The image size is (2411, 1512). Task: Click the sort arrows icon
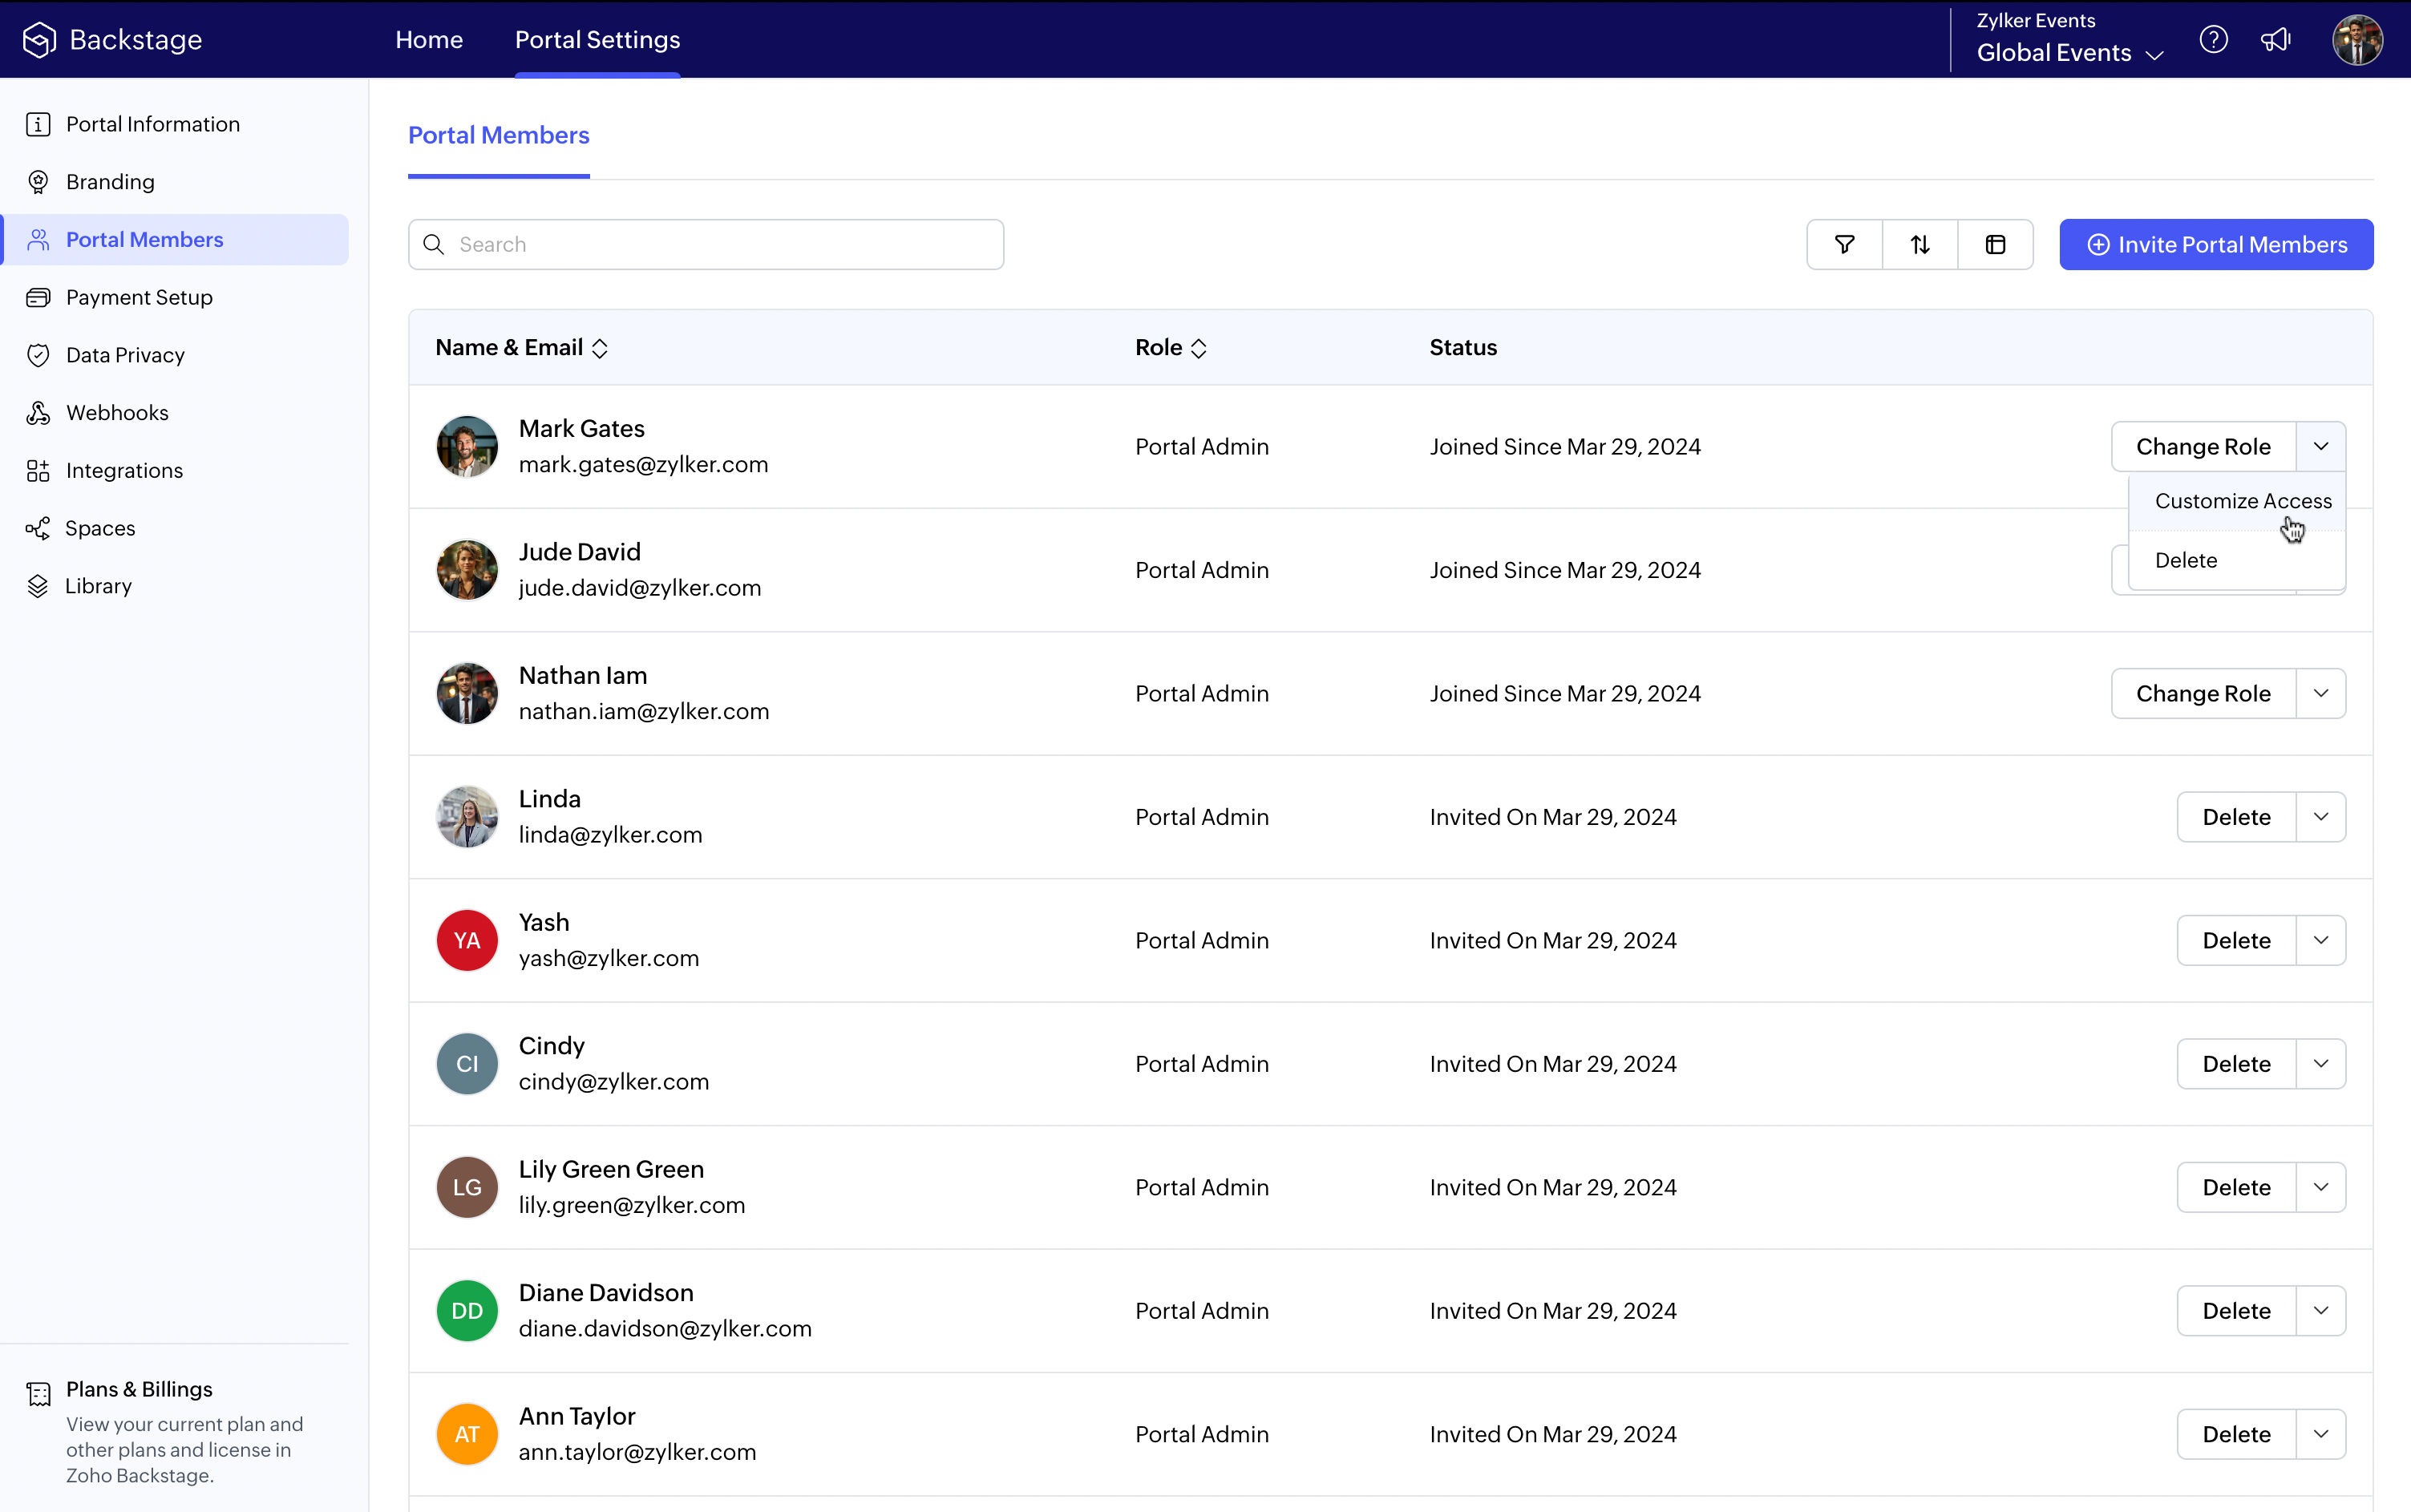1920,245
